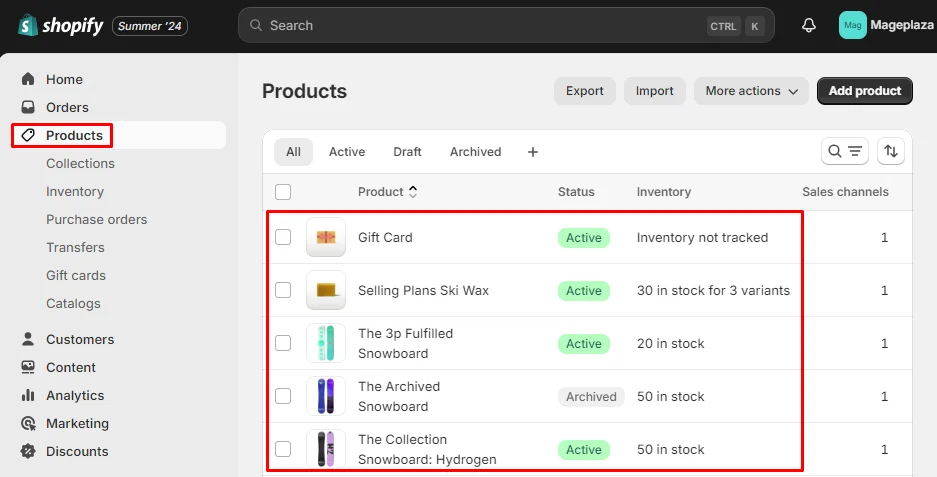Add a new view with plus
The height and width of the screenshot is (477, 937).
coord(532,152)
